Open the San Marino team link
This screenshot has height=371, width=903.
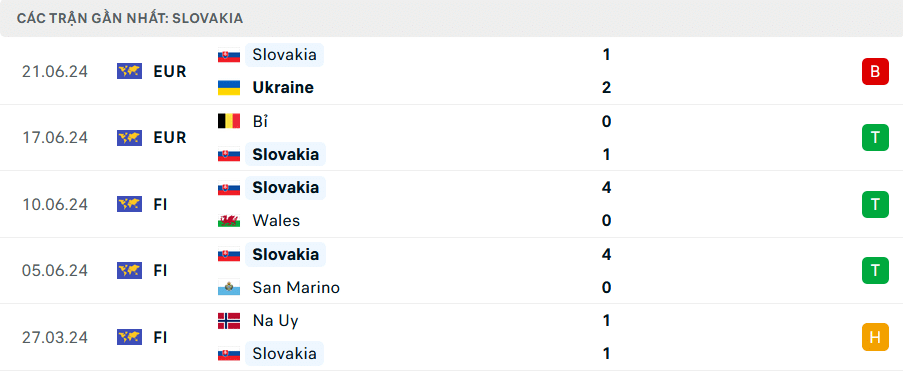[x=296, y=287]
